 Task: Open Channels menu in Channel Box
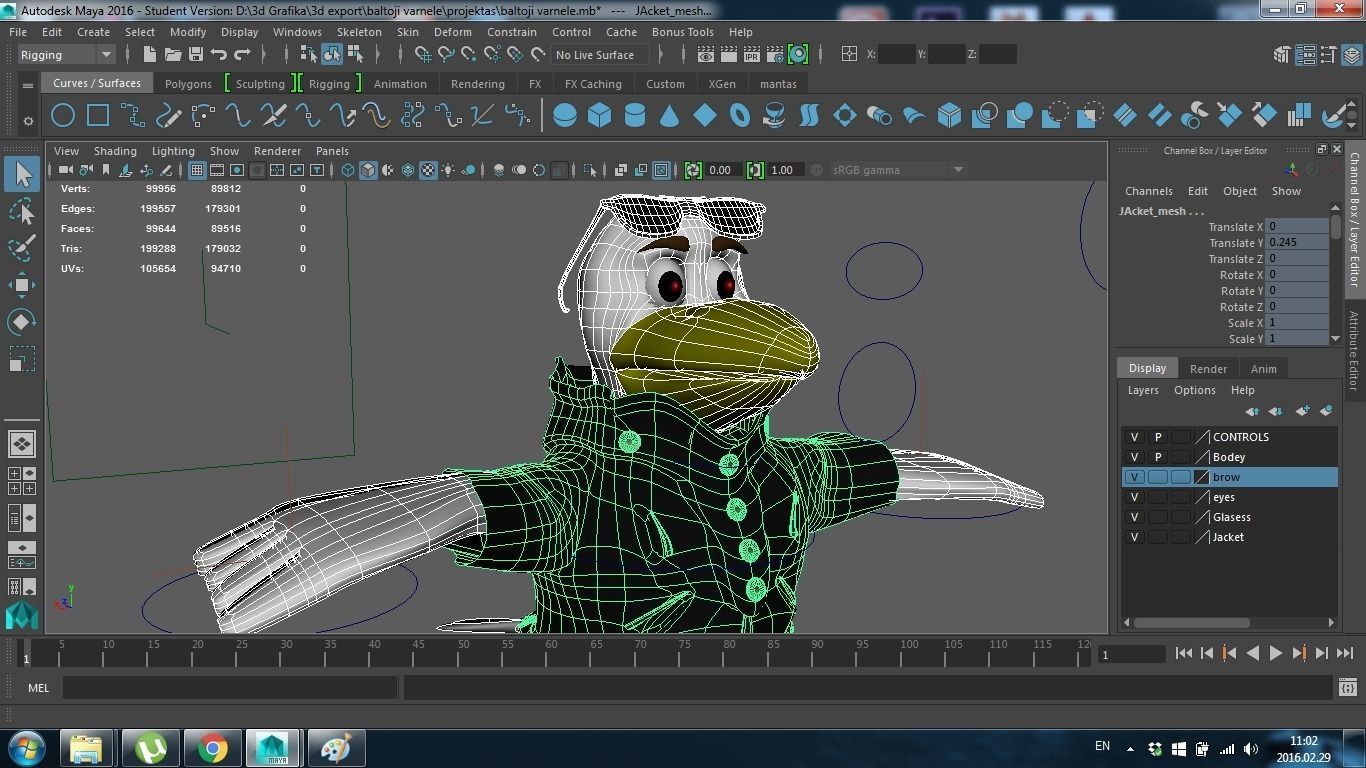point(1148,191)
